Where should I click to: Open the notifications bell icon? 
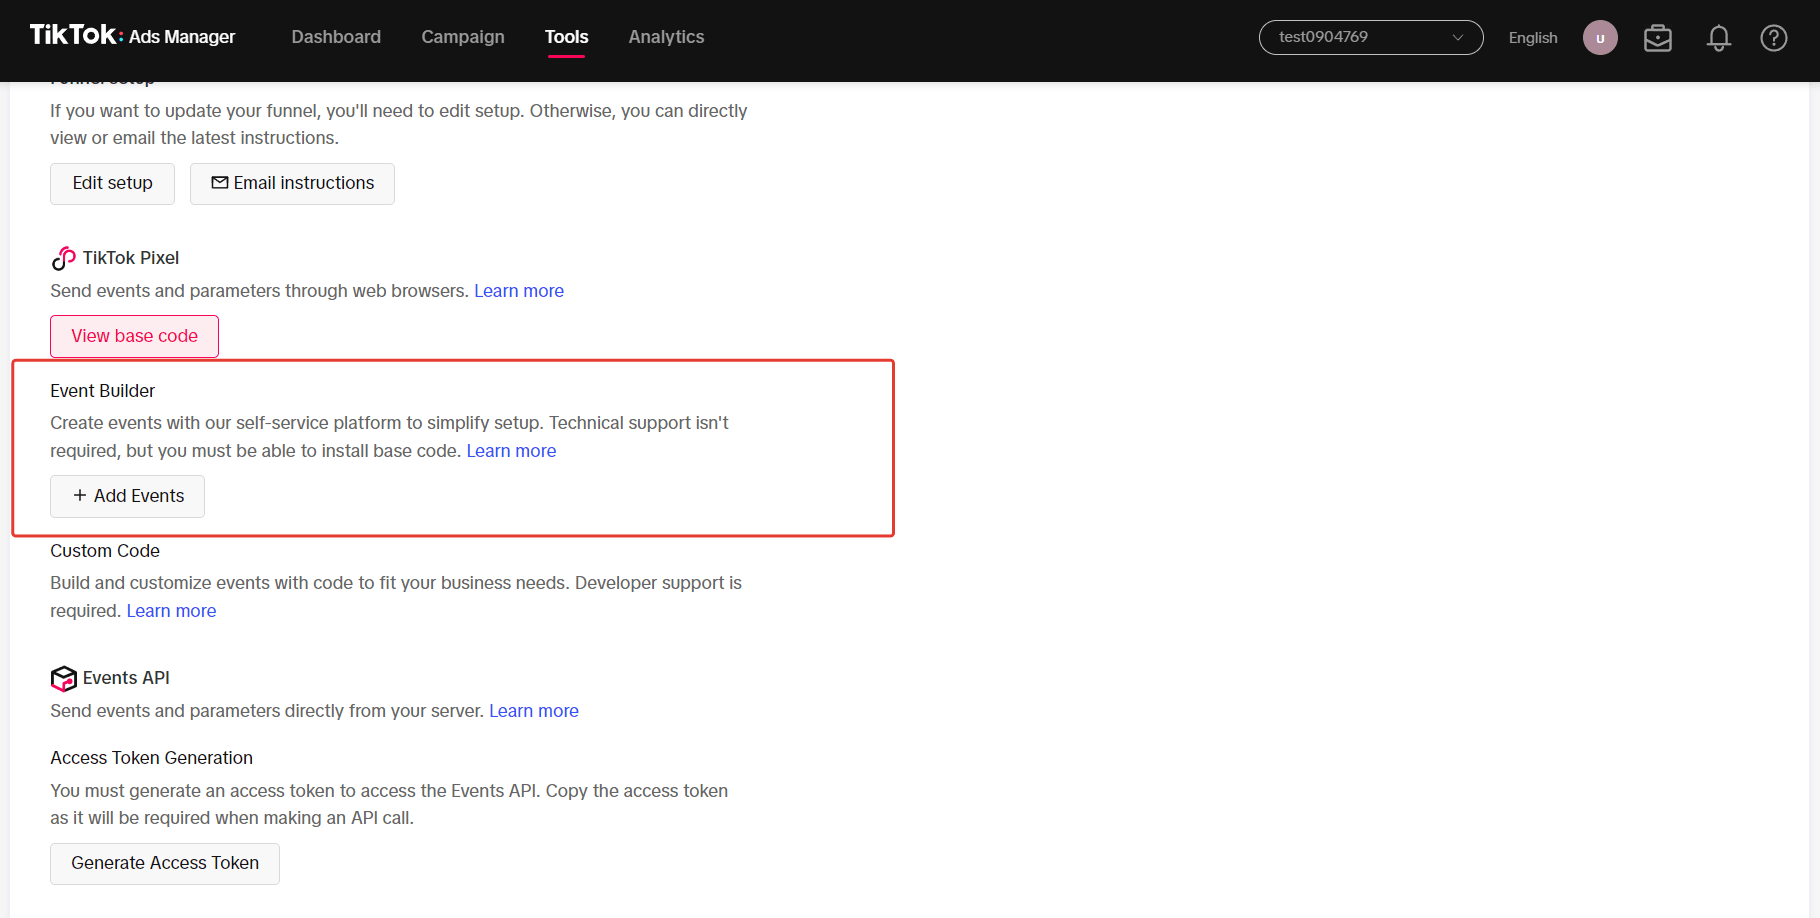1718,38
